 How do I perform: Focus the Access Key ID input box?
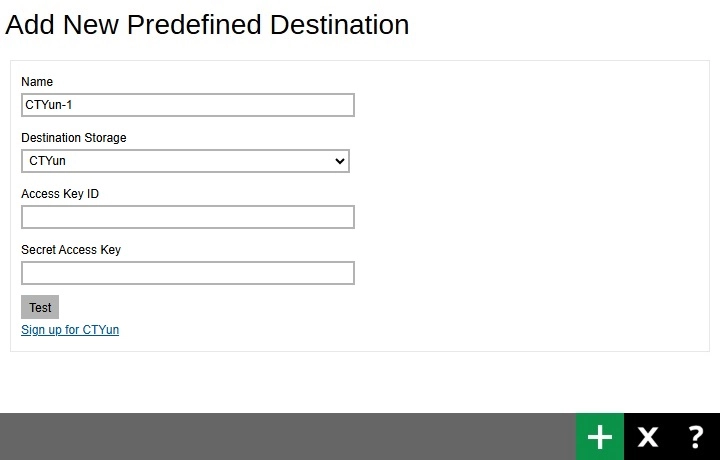[x=187, y=217]
